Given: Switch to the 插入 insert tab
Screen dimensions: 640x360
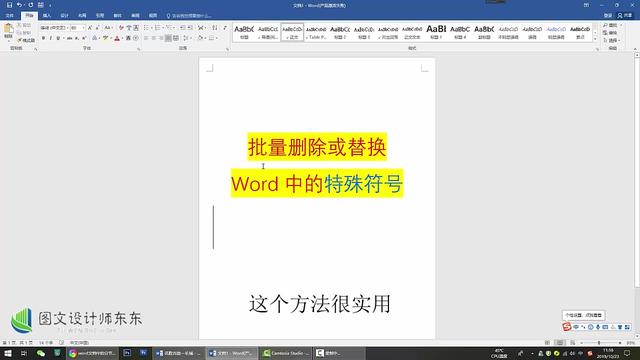Looking at the screenshot, I should coord(47,16).
